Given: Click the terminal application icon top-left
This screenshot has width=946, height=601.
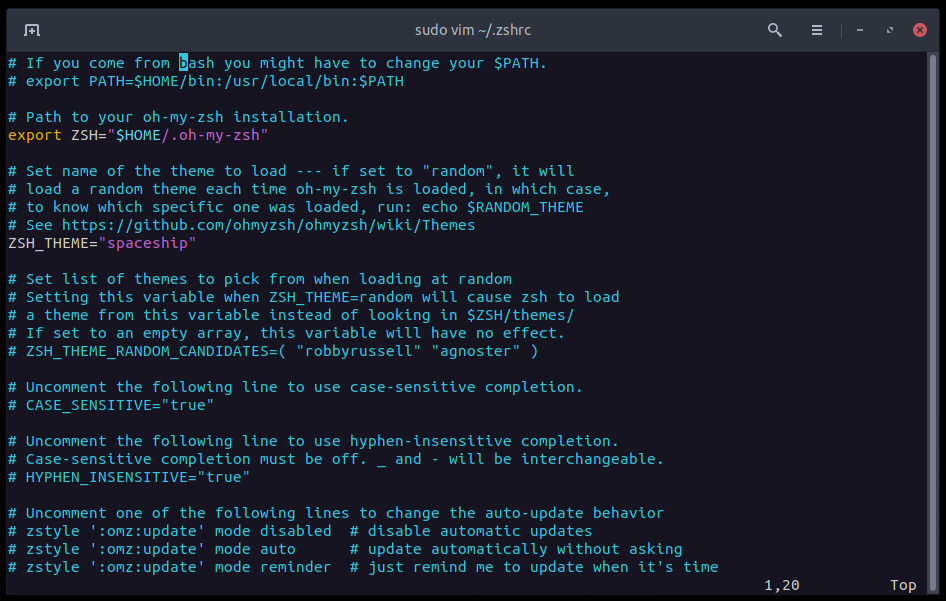Looking at the screenshot, I should [x=31, y=30].
